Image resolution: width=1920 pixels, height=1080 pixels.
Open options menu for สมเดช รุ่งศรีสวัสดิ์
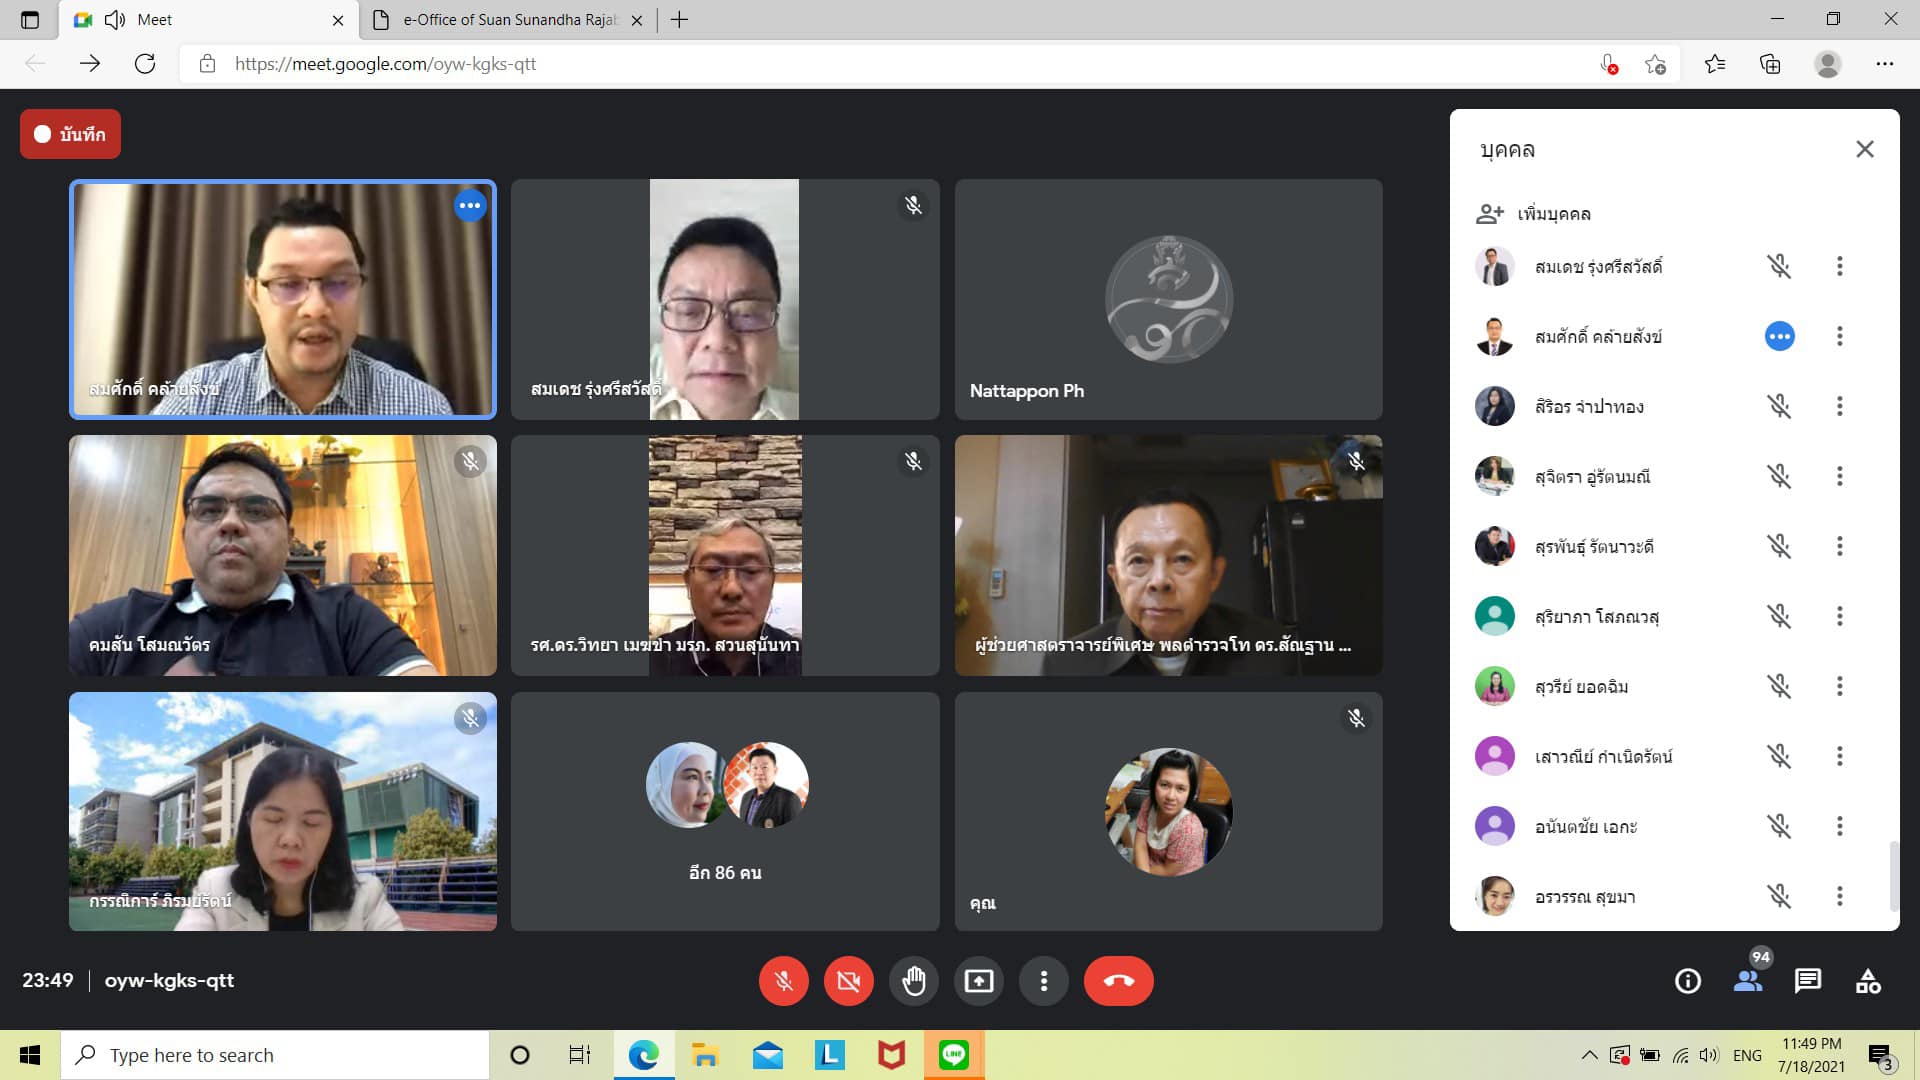[1839, 266]
